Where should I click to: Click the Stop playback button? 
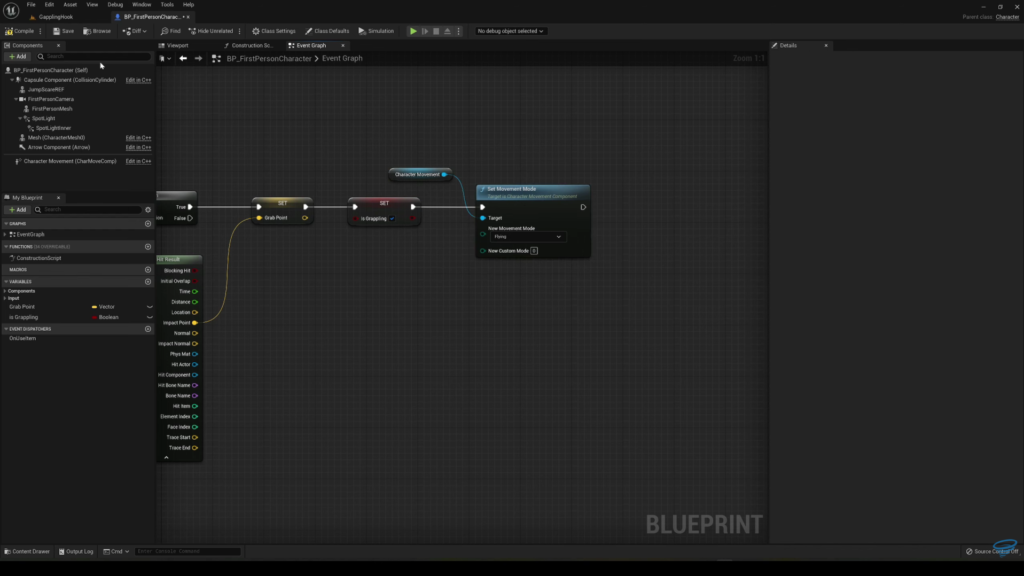[x=436, y=31]
